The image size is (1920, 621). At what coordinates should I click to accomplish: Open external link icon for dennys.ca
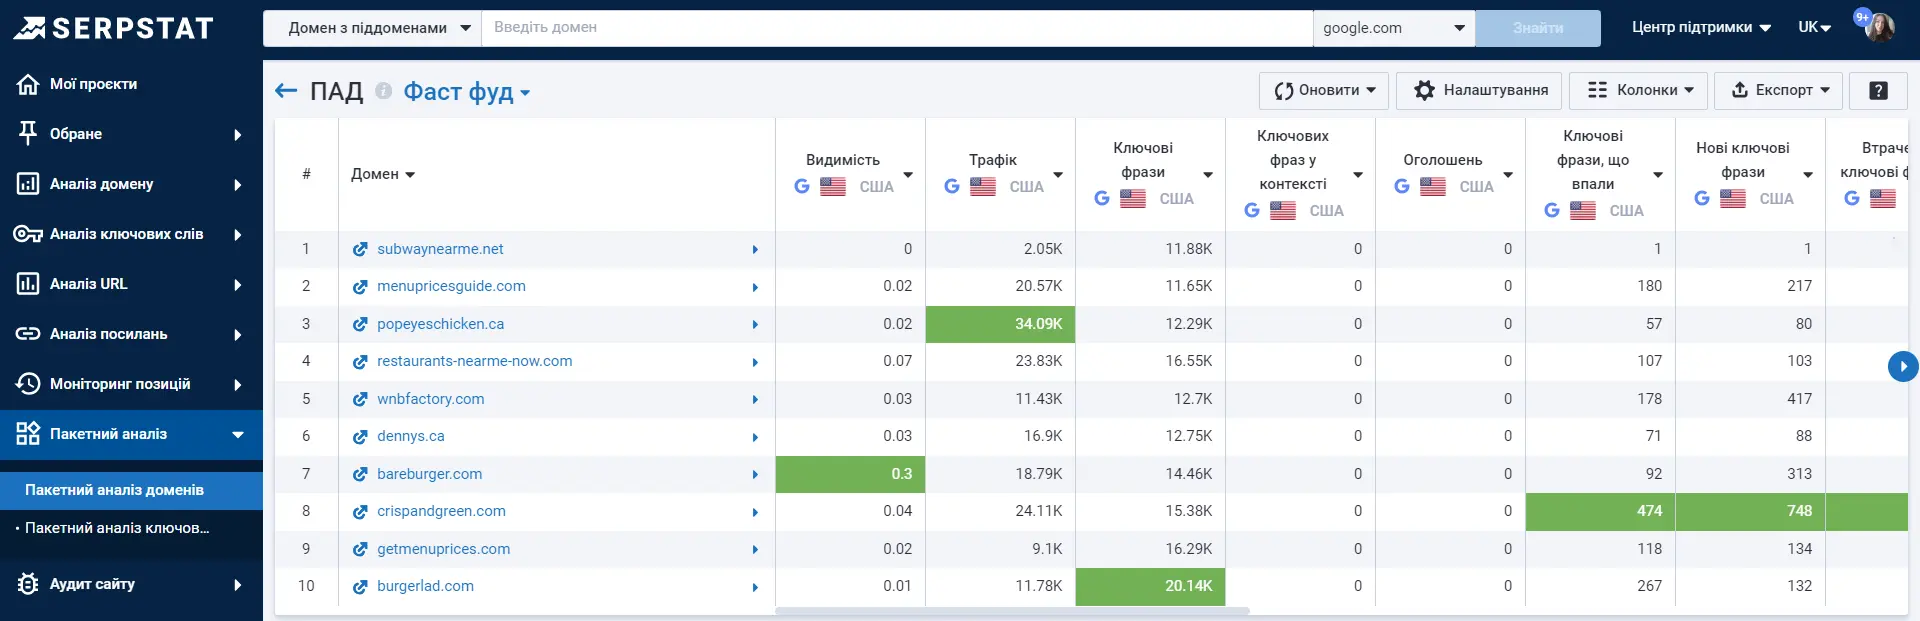pos(360,437)
